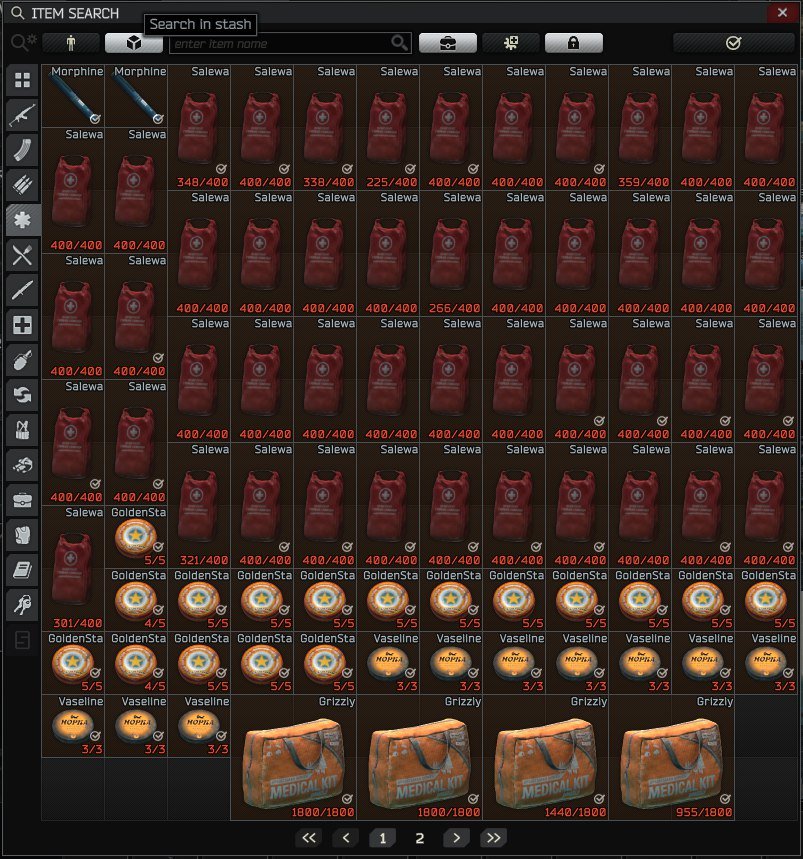The width and height of the screenshot is (803, 859).
Task: Toggle the puzzle-piece filter button
Action: [511, 43]
